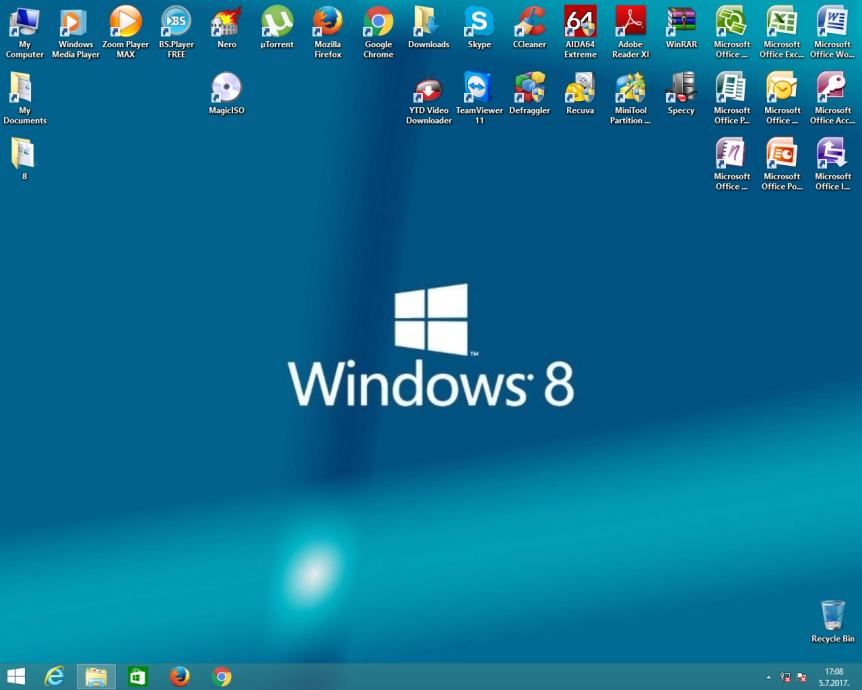Open the Windows Store taskbar icon
The width and height of the screenshot is (862, 690).
[137, 677]
